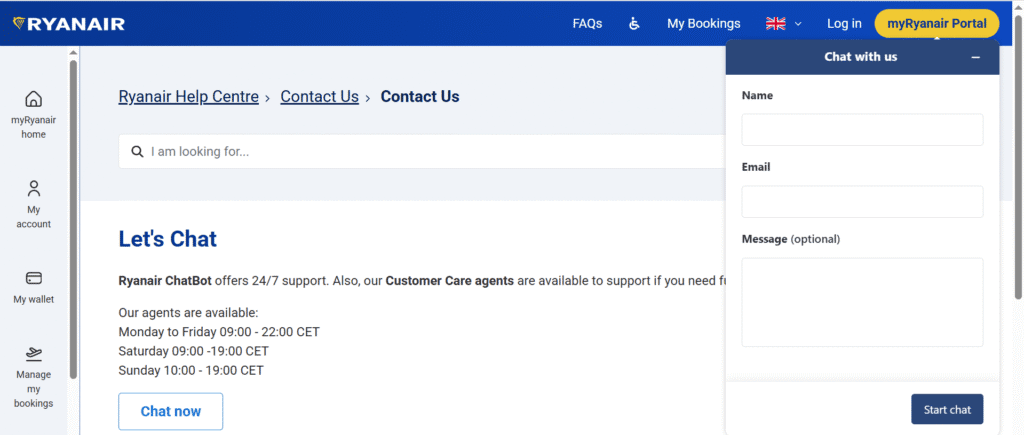Click 'Our agents are available:' text

pyautogui.click(x=188, y=313)
